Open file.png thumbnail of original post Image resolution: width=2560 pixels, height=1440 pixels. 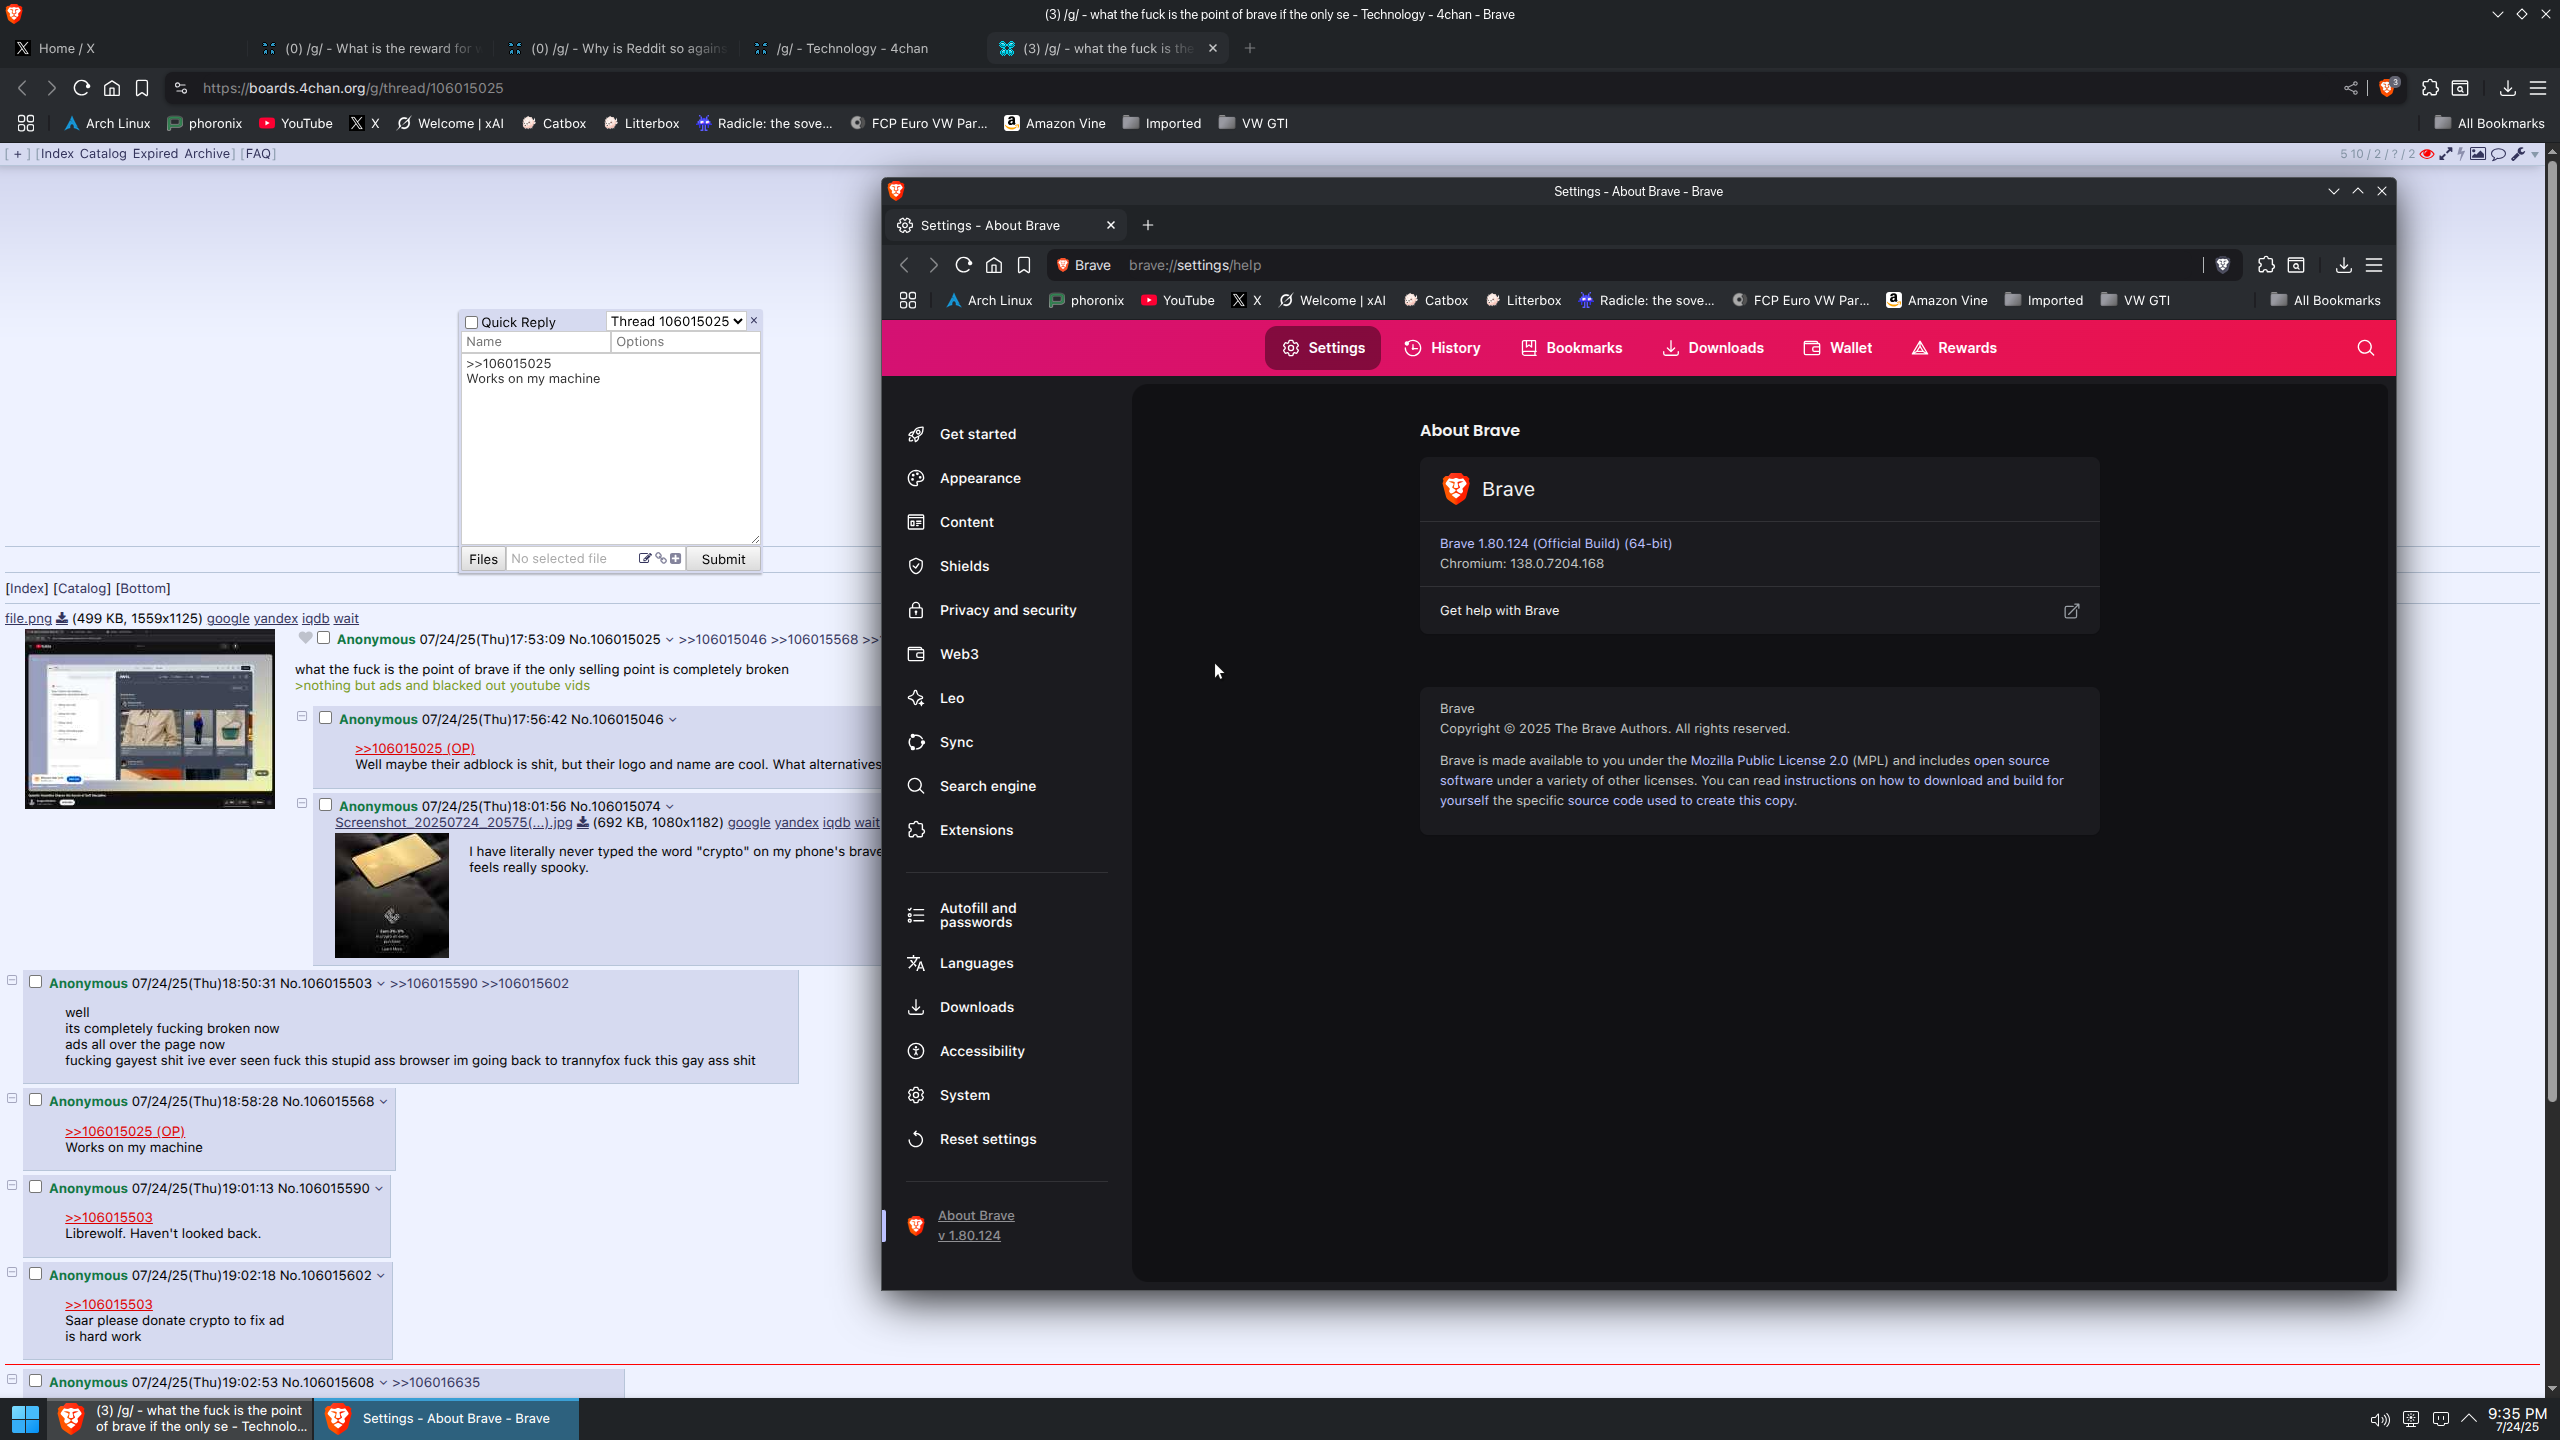[x=150, y=719]
